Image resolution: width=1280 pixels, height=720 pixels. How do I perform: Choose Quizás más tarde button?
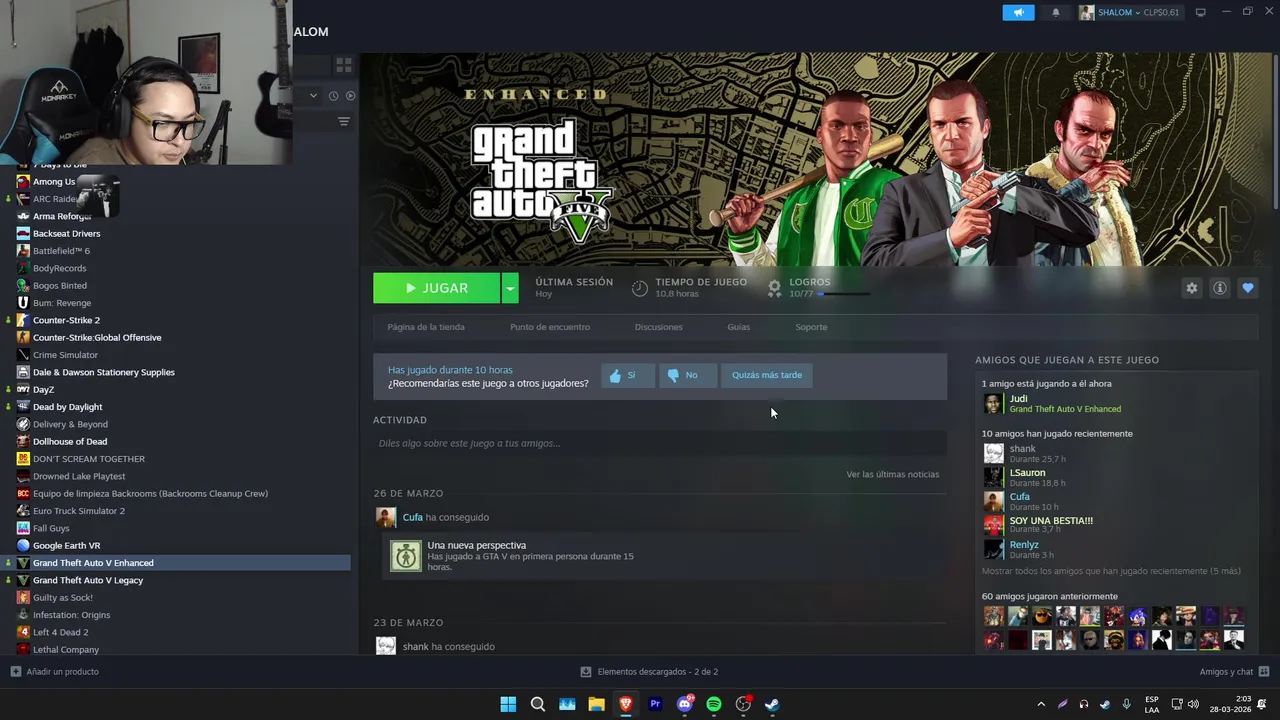(x=766, y=375)
